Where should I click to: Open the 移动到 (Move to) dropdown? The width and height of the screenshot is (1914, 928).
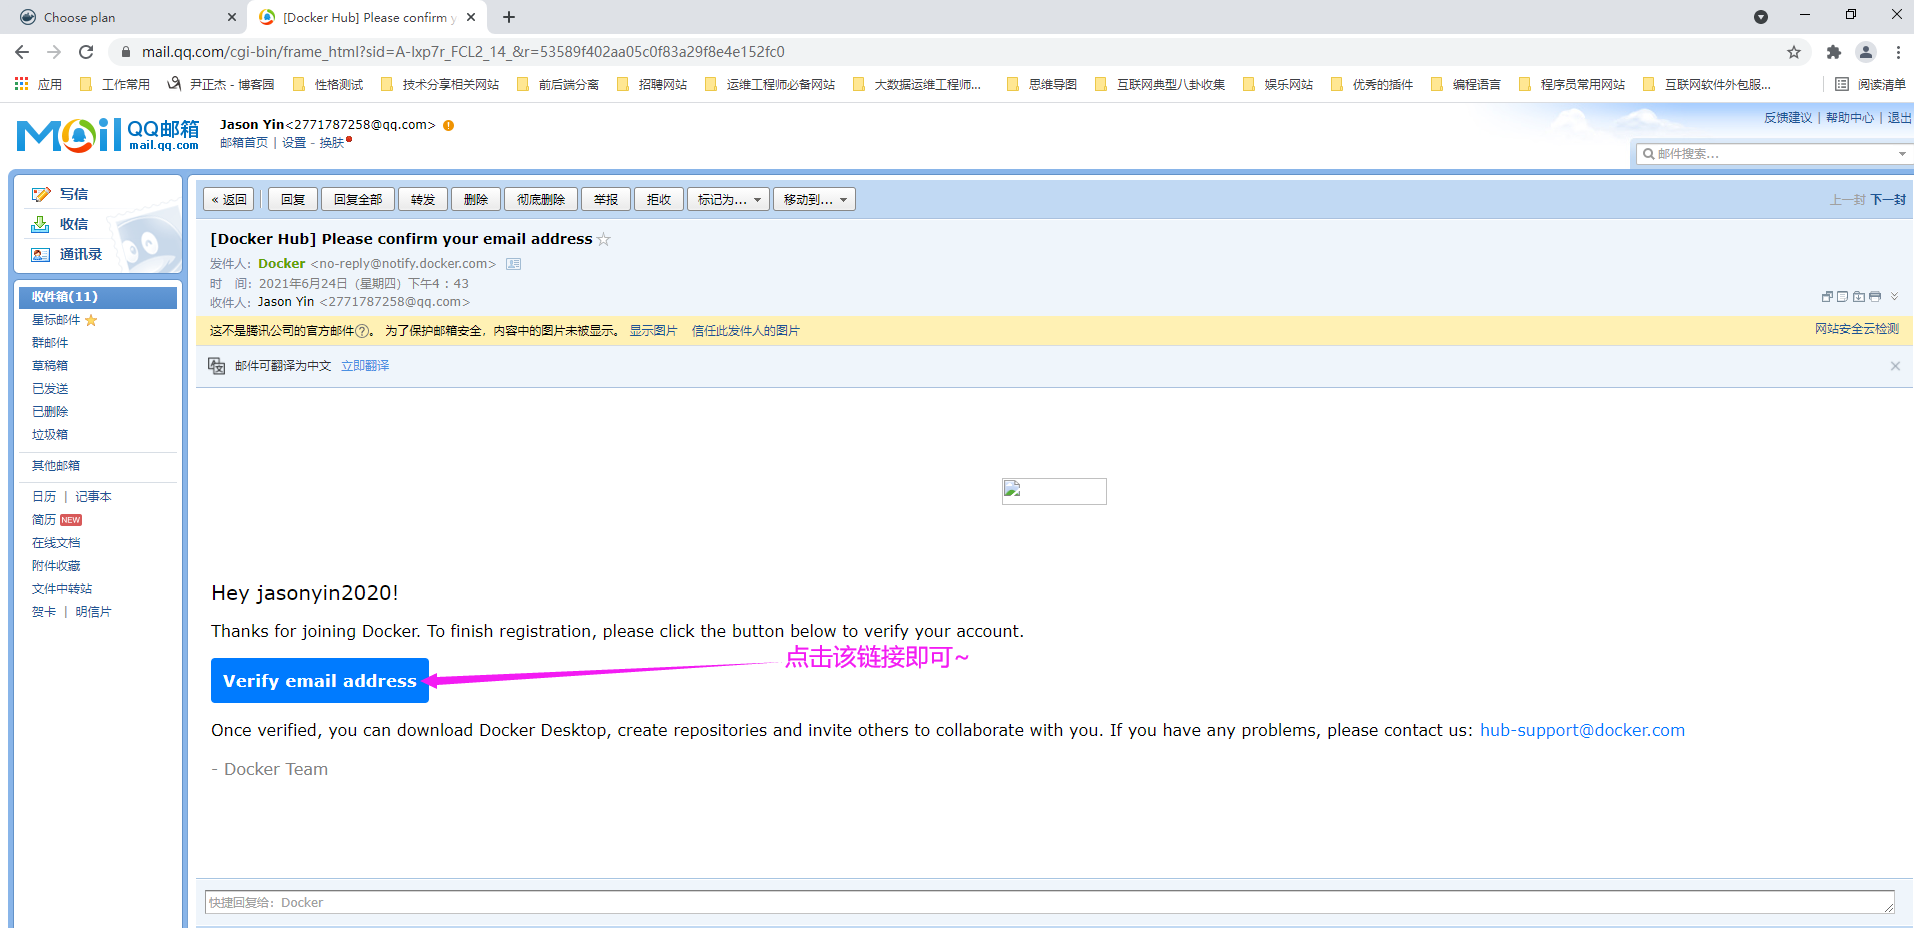814,200
